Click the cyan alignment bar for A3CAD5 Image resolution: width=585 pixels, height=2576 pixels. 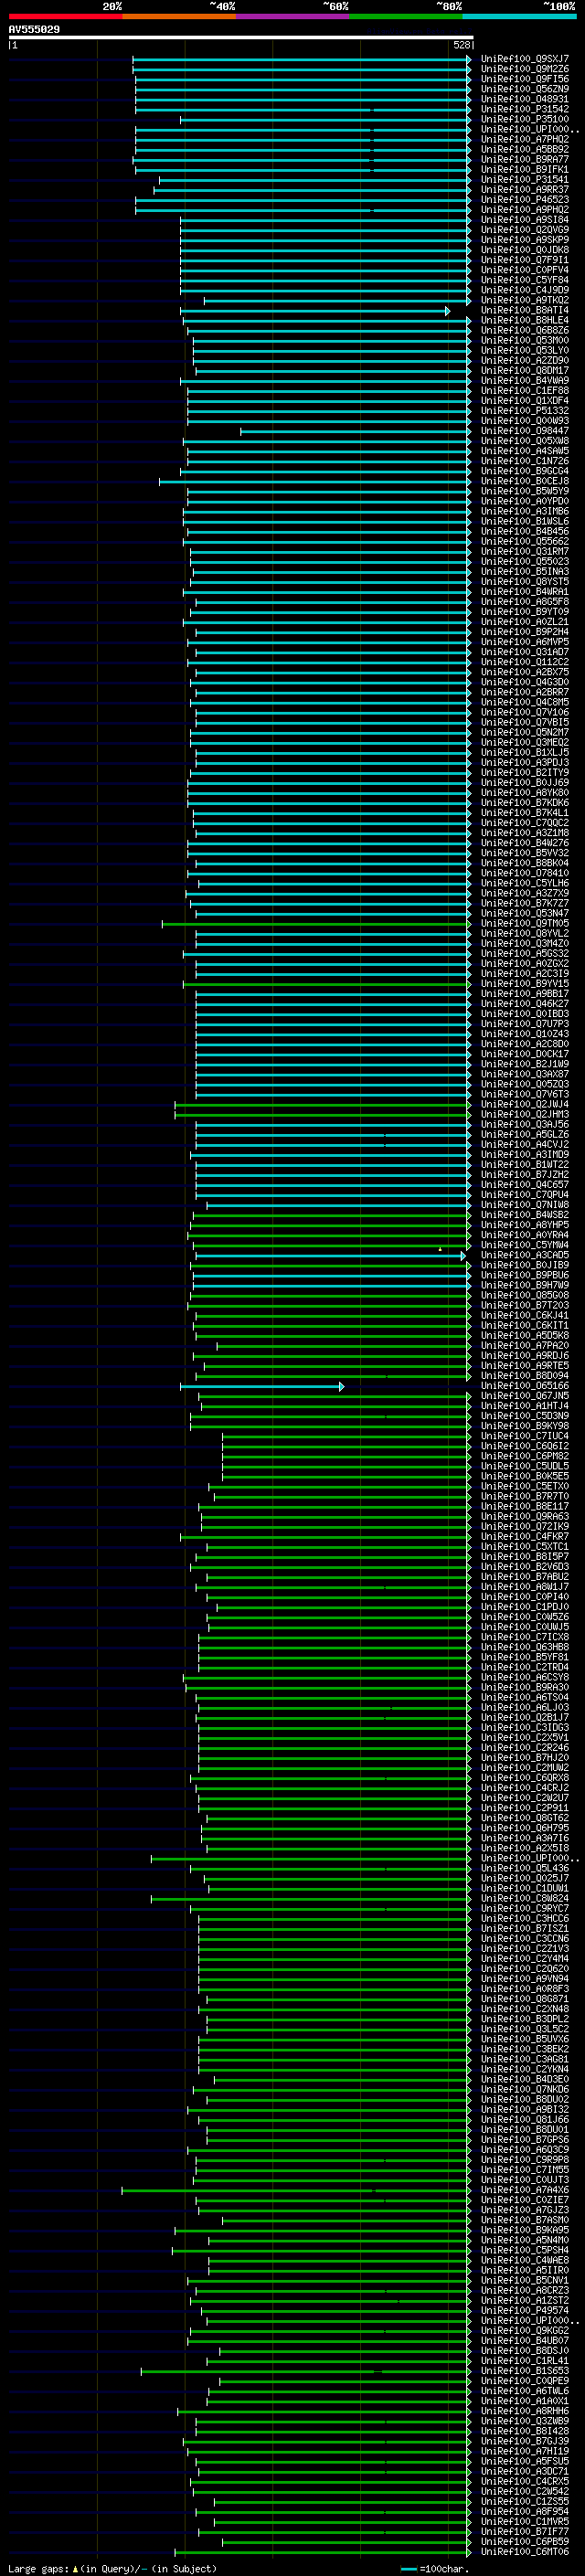[331, 1256]
